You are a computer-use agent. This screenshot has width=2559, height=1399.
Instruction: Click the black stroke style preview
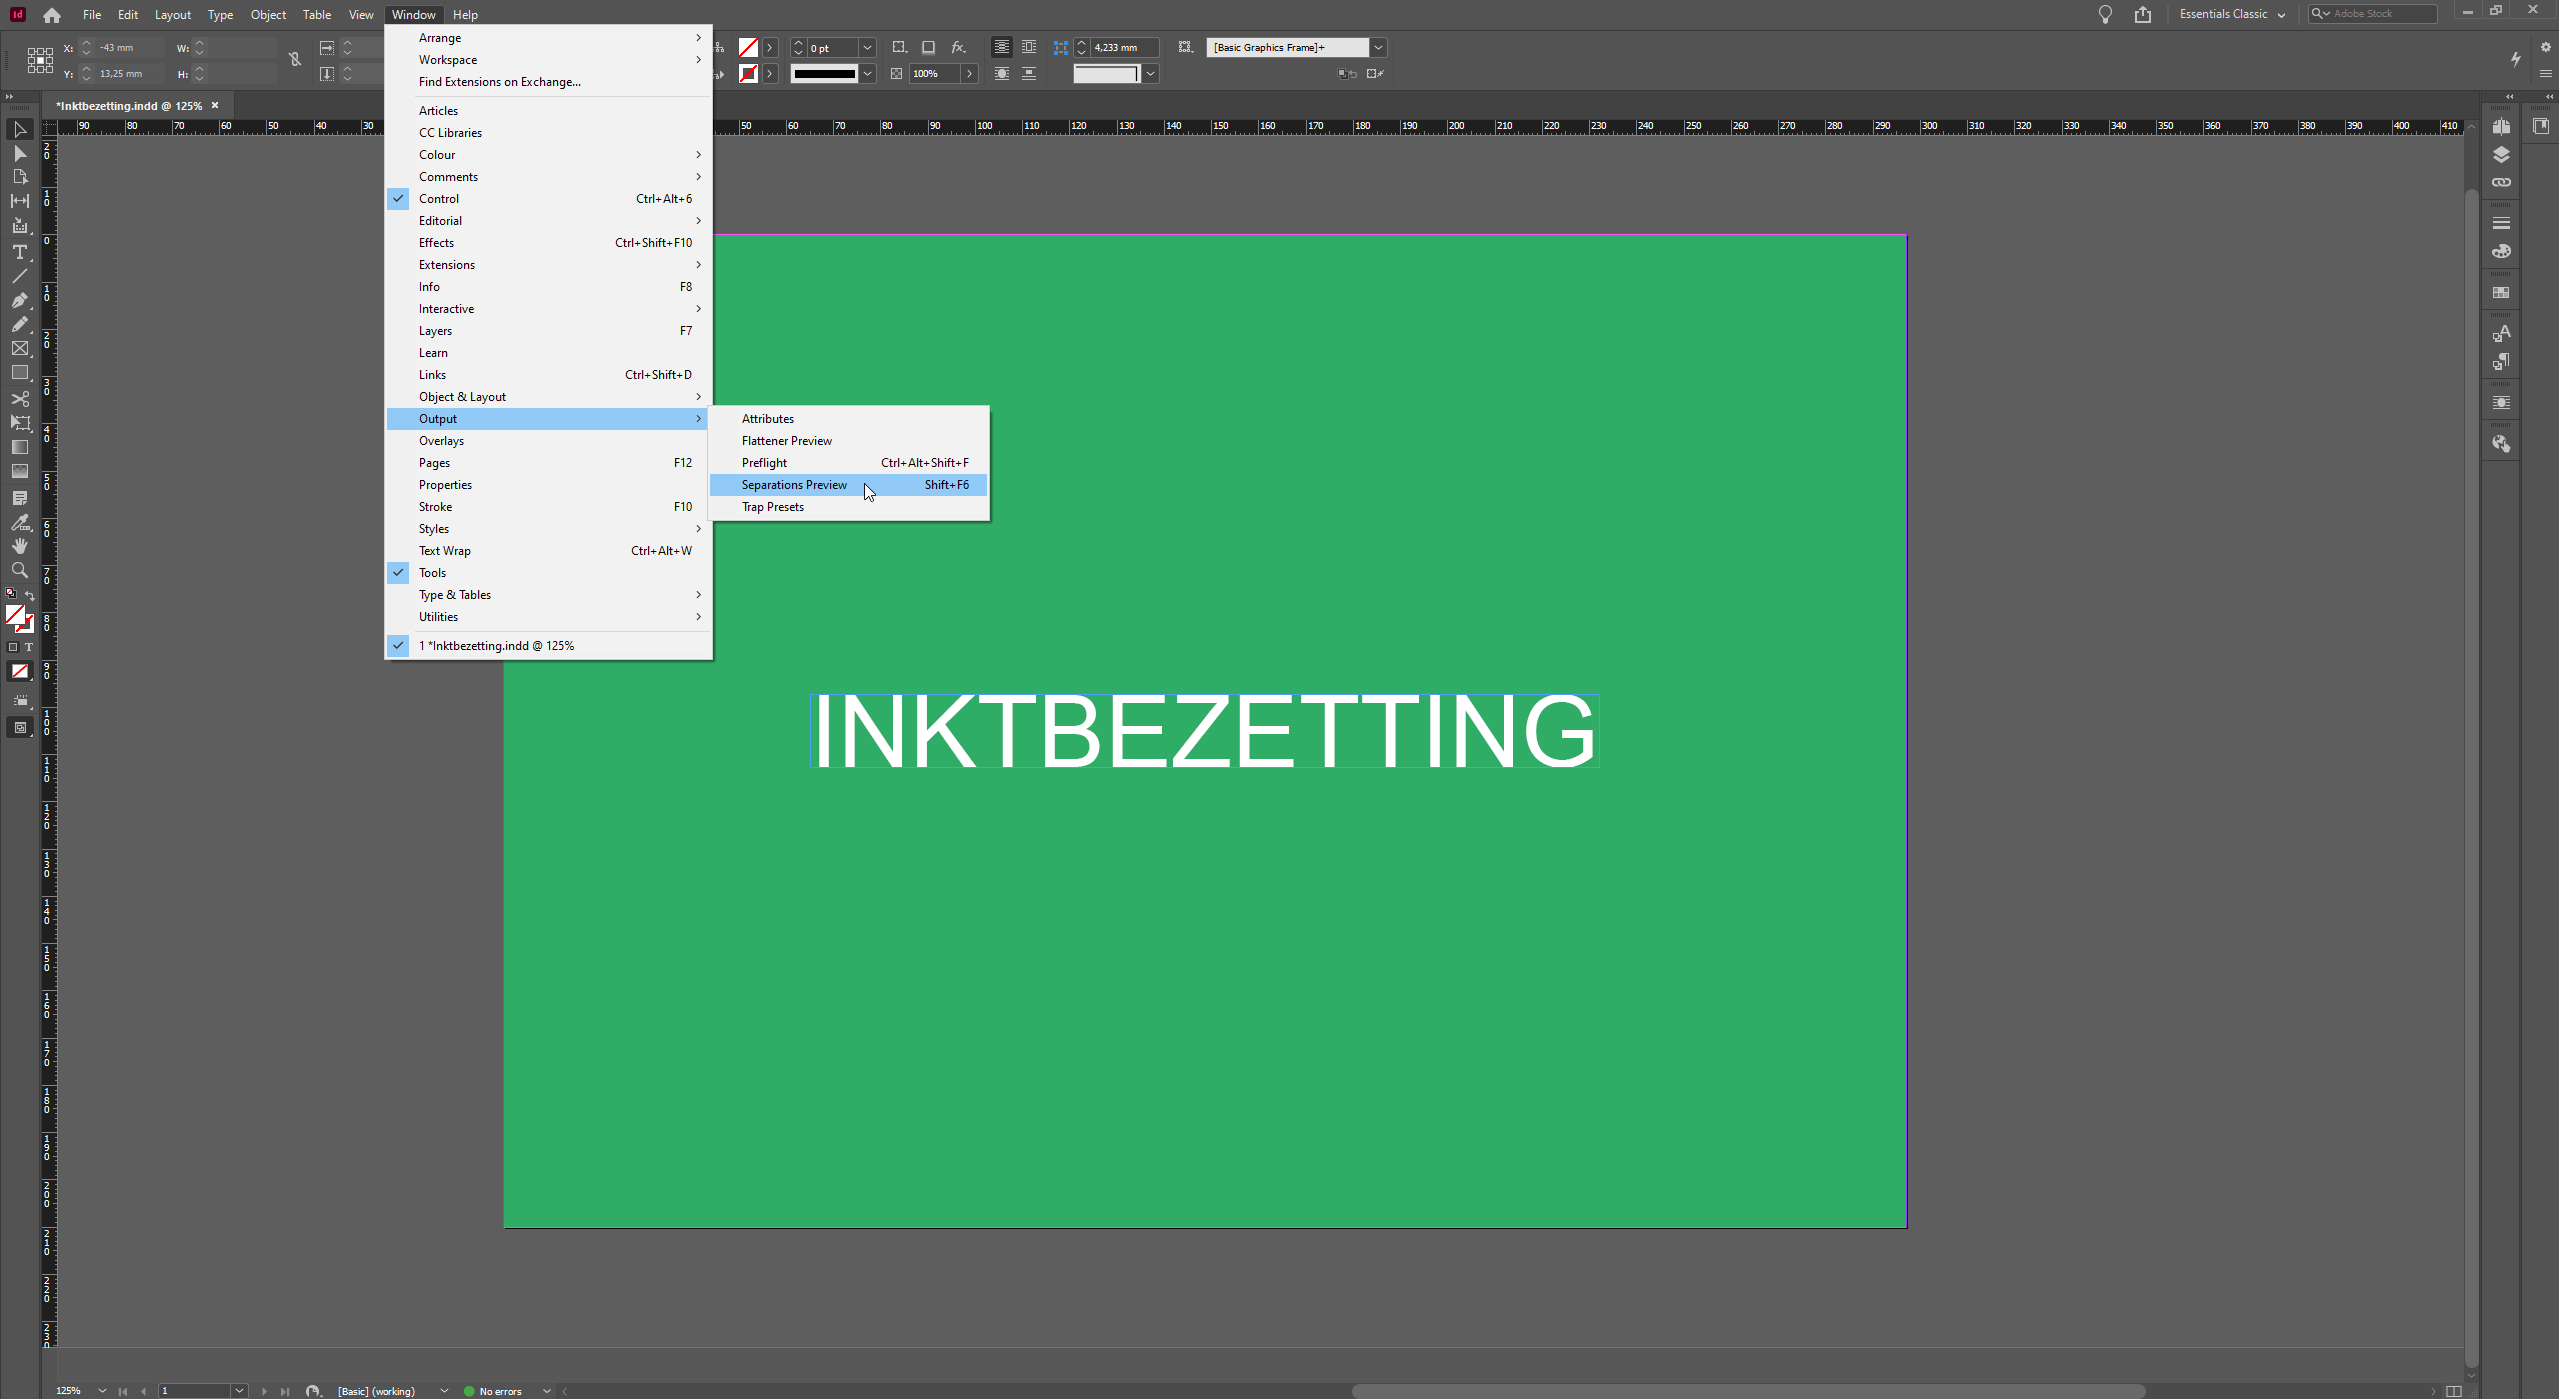point(824,73)
